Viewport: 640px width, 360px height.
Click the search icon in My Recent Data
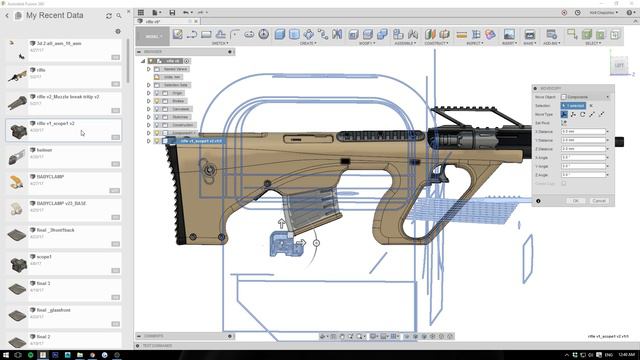(119, 16)
